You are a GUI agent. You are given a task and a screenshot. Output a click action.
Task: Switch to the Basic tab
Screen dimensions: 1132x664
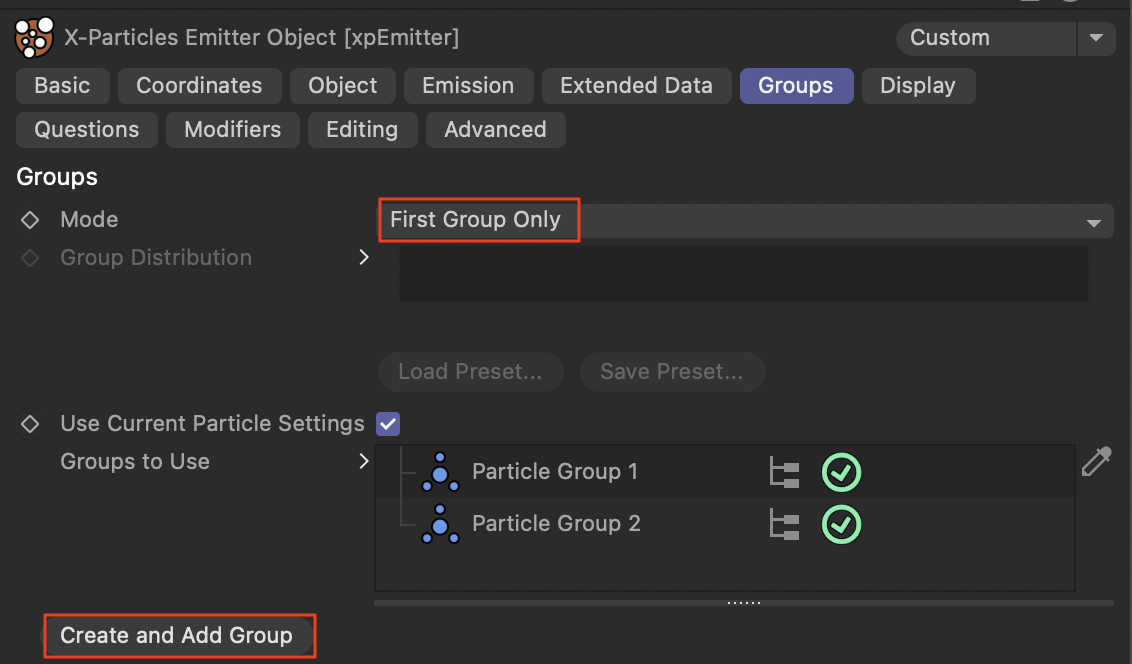63,86
